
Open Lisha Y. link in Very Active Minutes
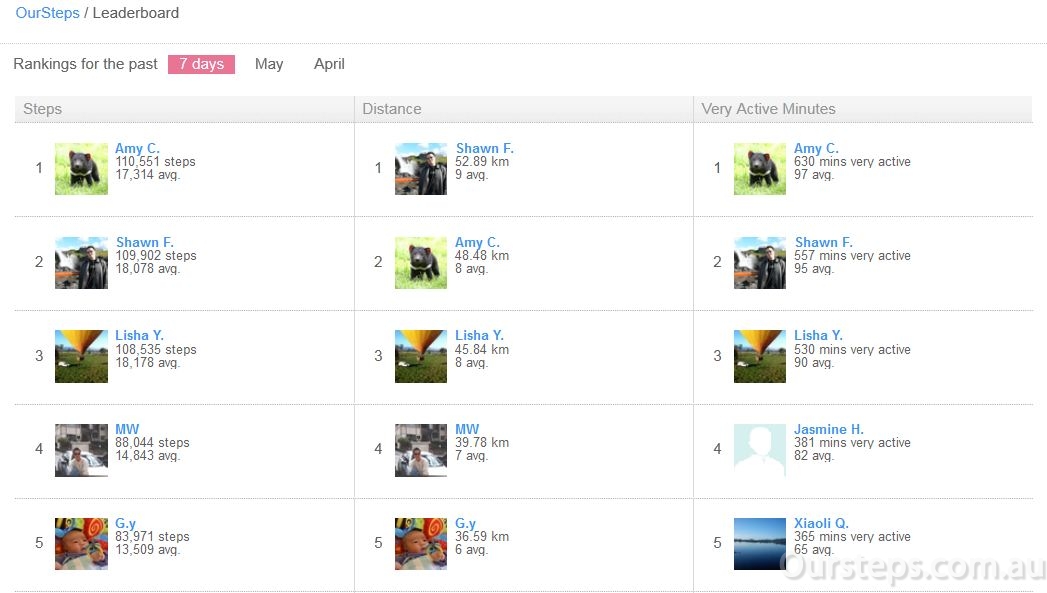818,335
